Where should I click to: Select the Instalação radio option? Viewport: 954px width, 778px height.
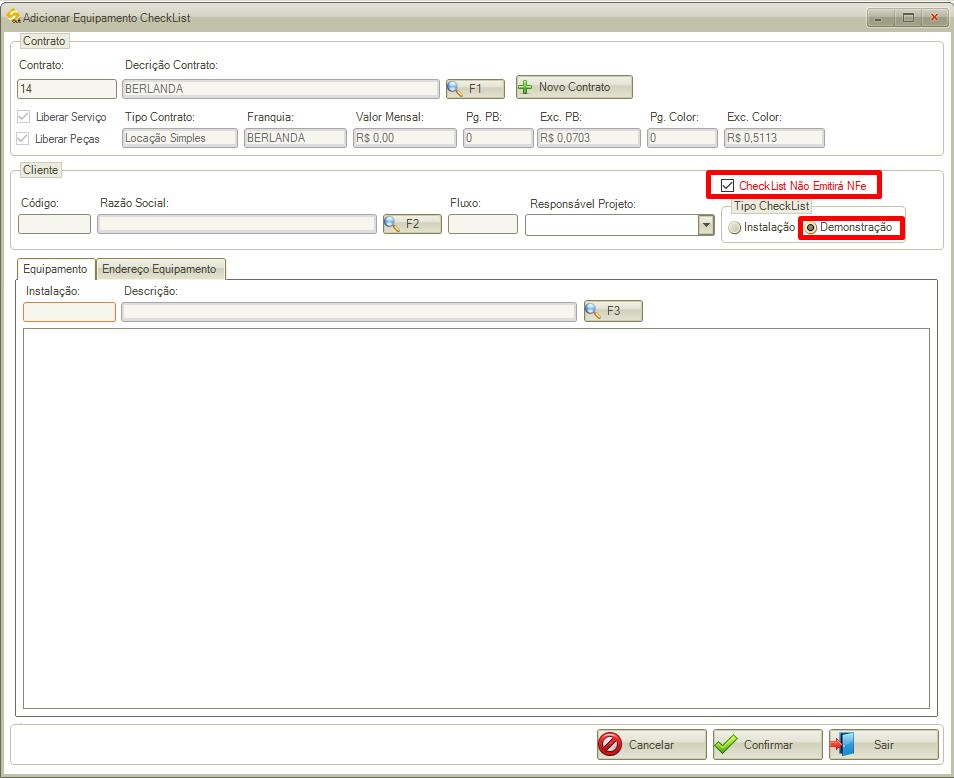(735, 227)
